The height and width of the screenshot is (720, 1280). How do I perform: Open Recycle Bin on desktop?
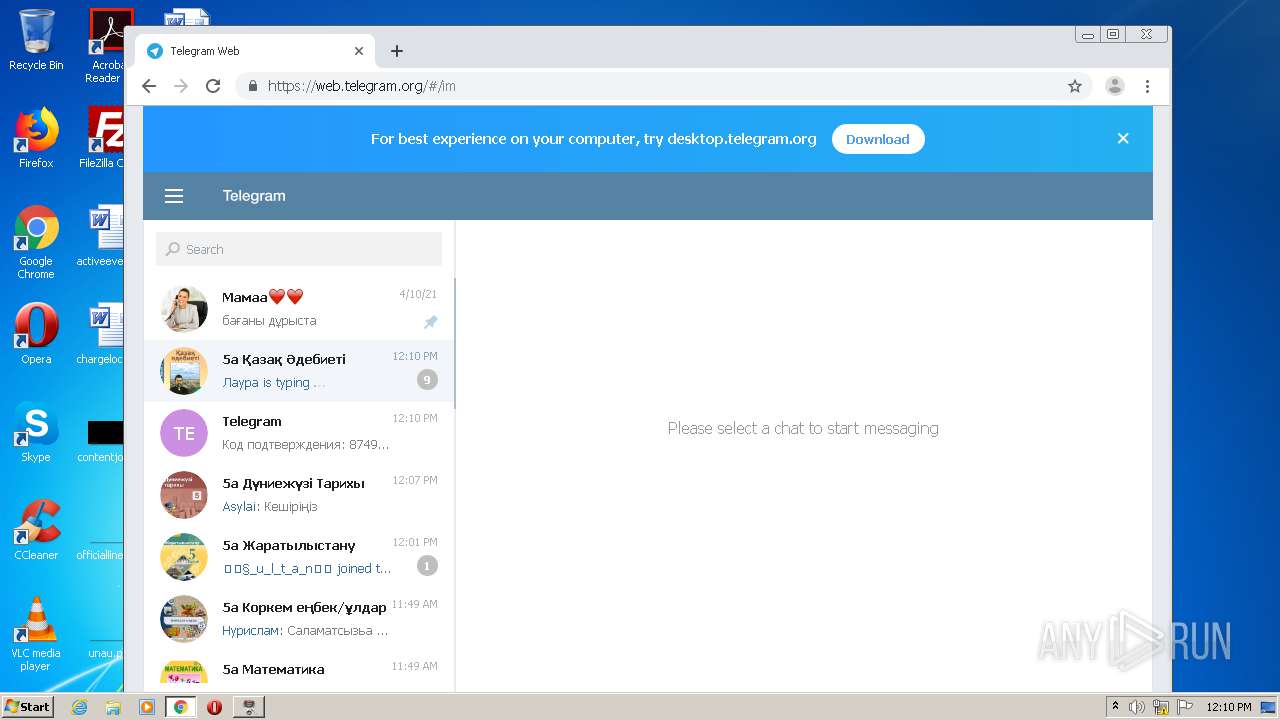36,40
